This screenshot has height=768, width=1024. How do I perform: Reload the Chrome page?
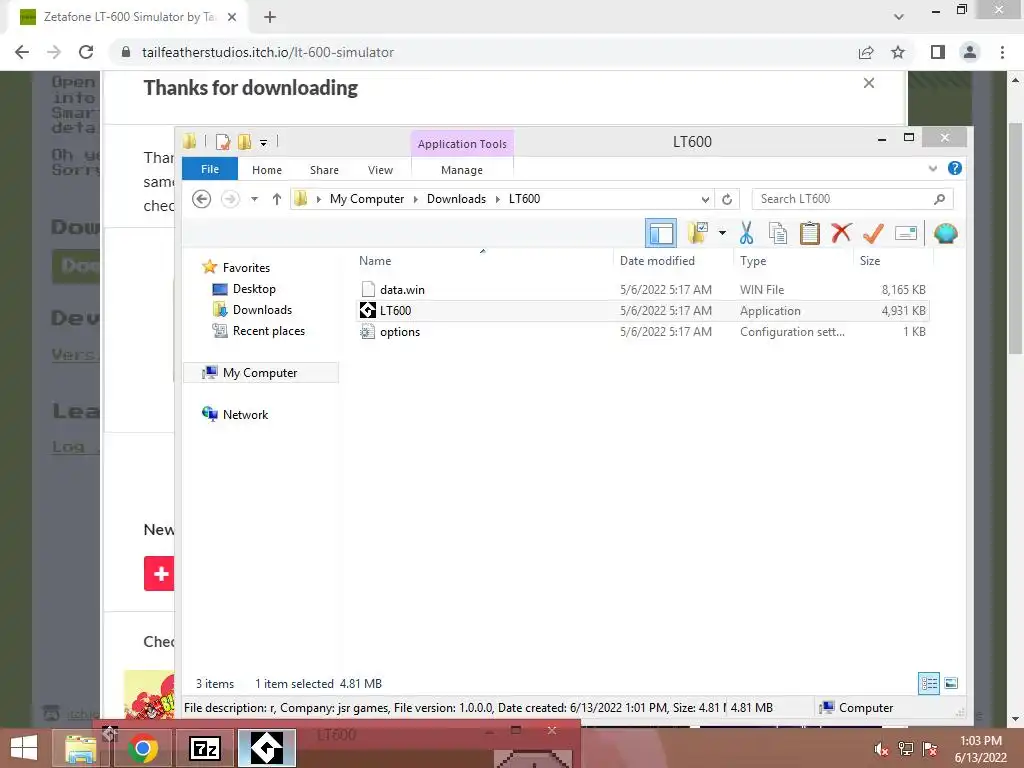pyautogui.click(x=86, y=52)
